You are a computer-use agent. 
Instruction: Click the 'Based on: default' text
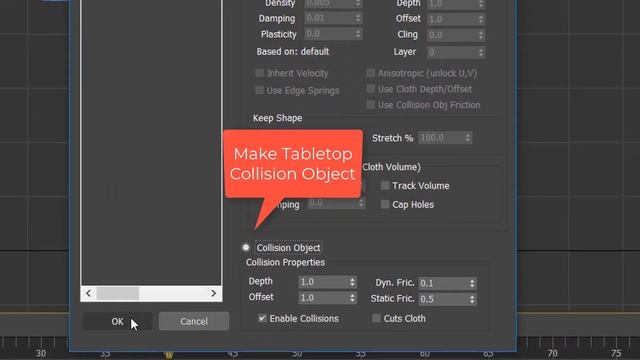tap(293, 52)
